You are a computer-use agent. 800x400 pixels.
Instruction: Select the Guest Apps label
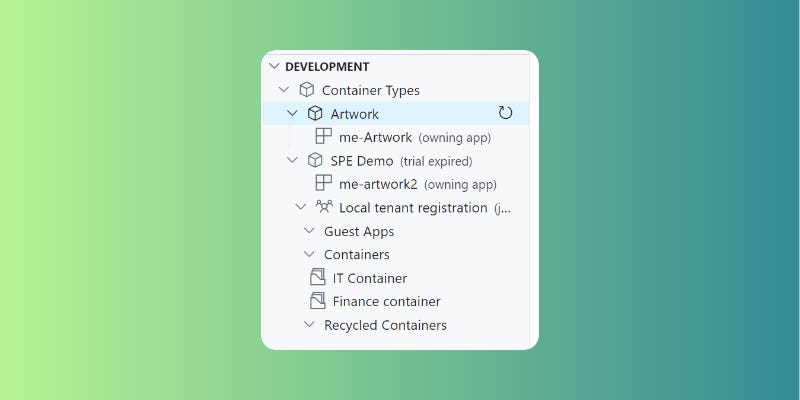(359, 232)
